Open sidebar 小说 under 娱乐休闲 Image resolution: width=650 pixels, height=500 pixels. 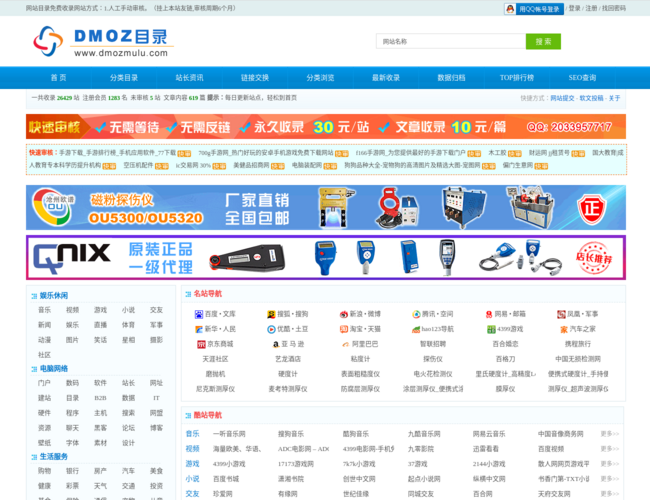128,310
